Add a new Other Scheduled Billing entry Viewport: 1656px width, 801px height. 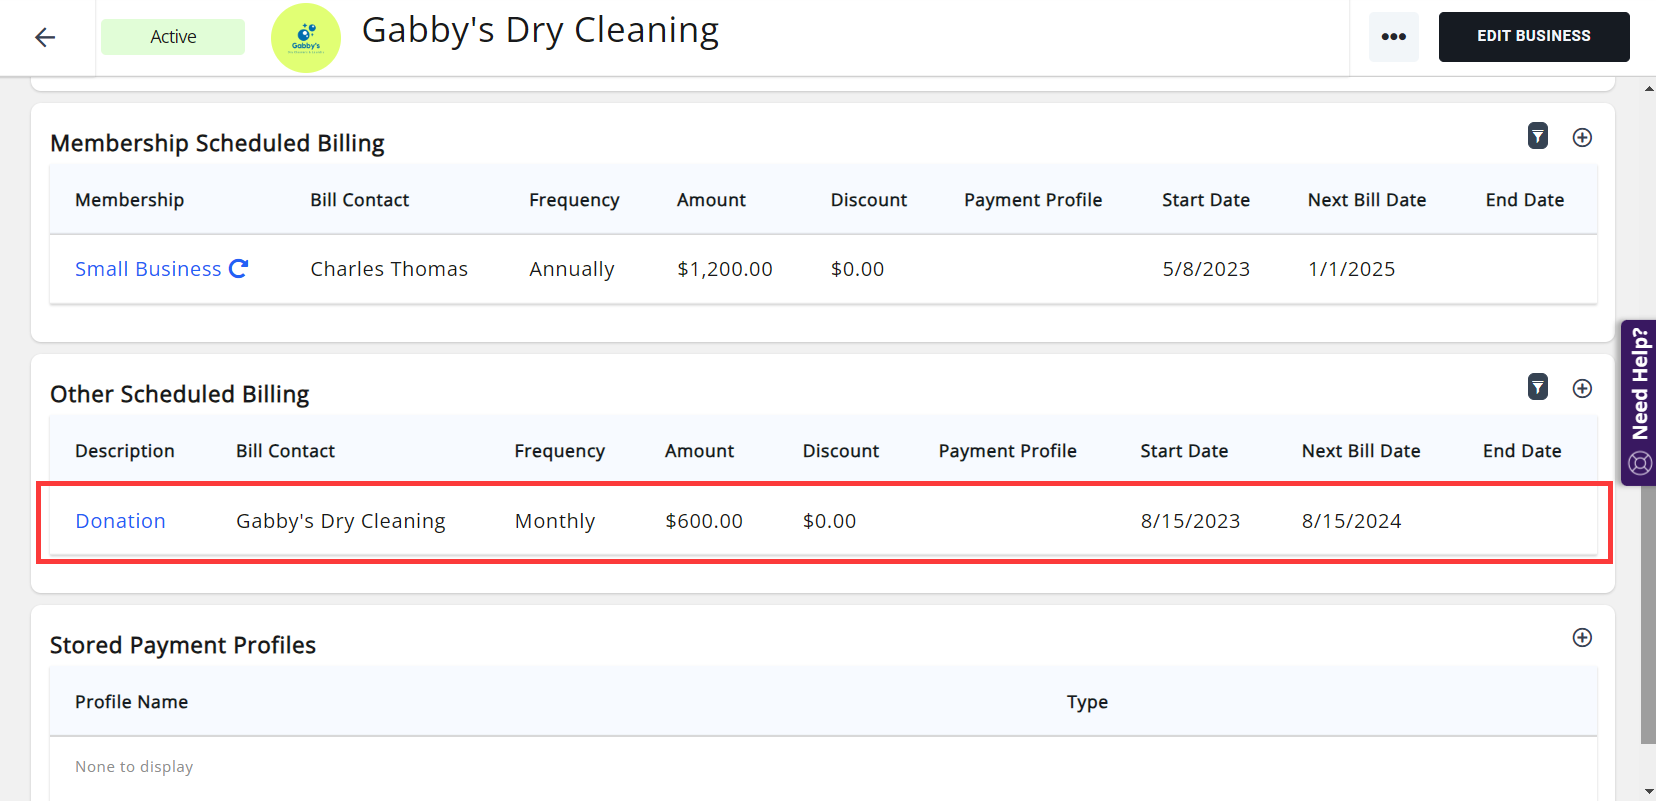click(1582, 388)
